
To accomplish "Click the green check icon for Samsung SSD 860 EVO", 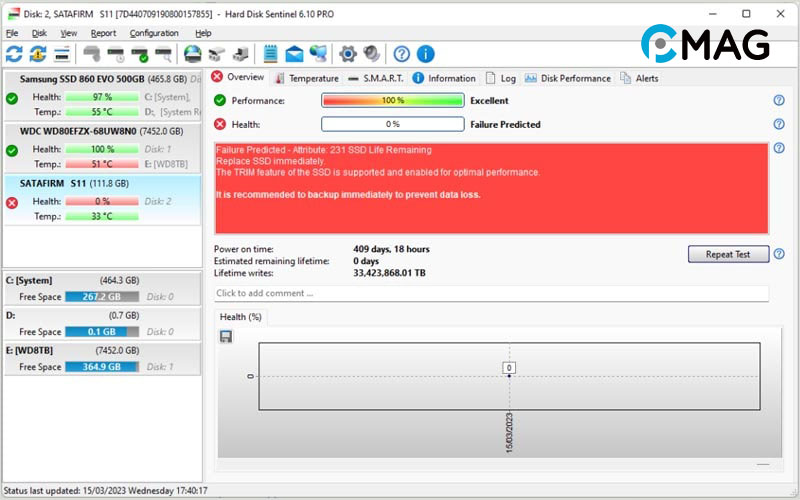I will [x=12, y=98].
